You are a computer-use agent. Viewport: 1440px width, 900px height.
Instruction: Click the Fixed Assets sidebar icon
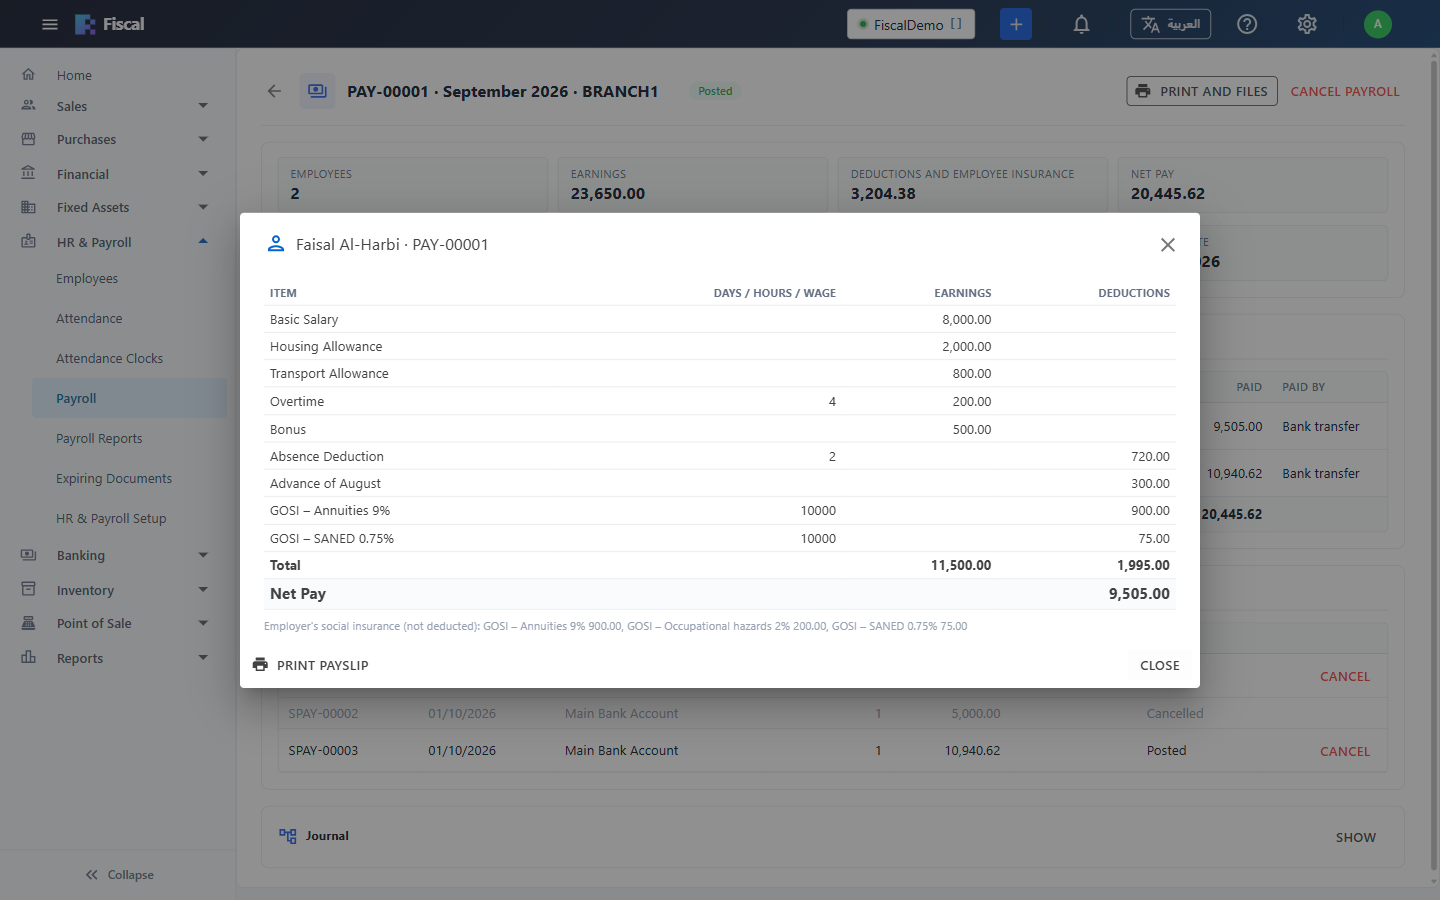(28, 207)
